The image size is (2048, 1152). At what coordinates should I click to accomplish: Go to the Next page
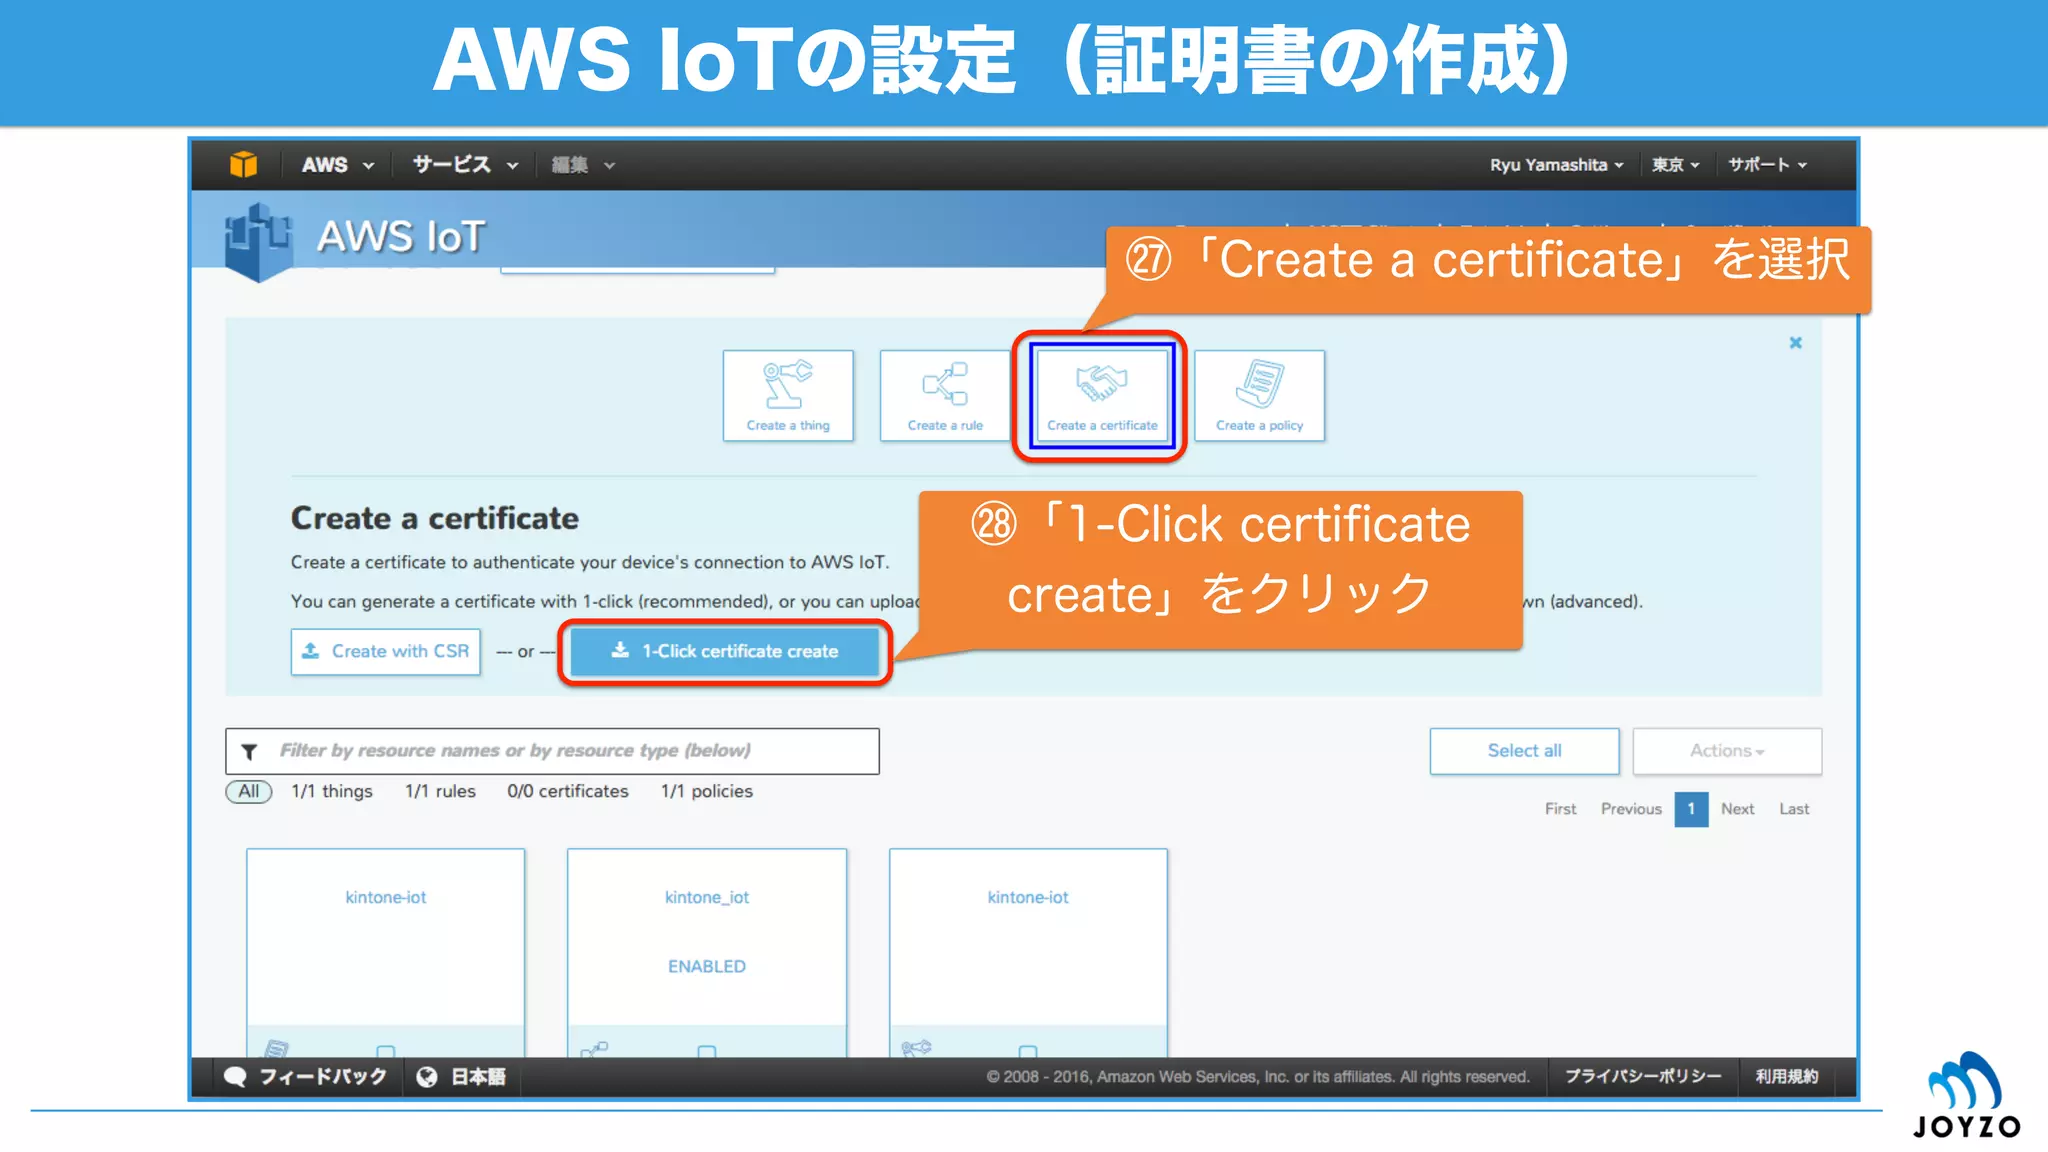tap(1737, 809)
